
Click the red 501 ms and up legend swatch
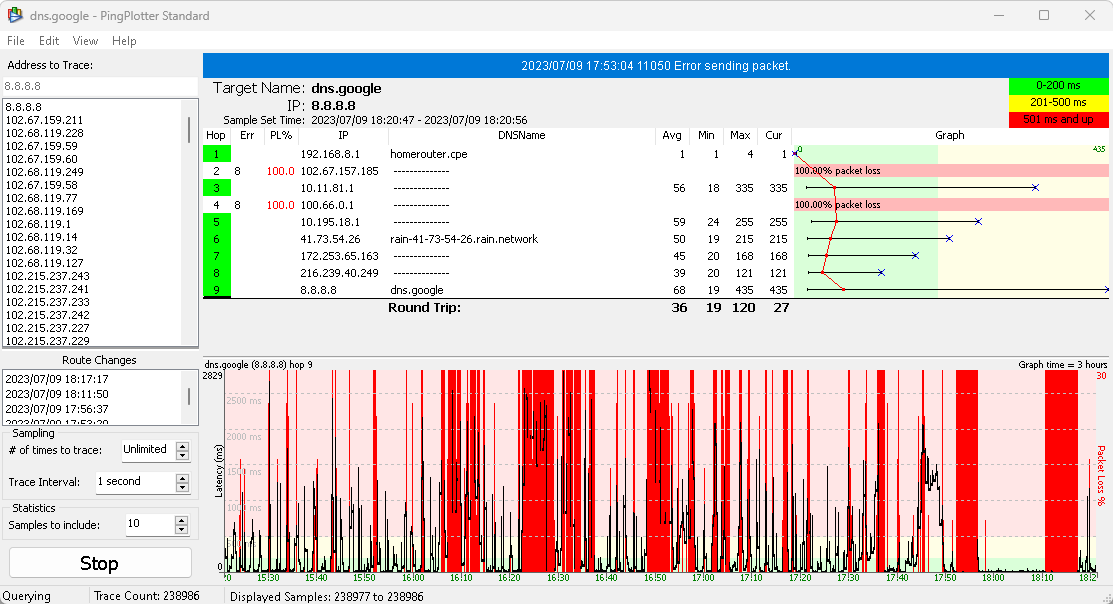pos(1058,119)
